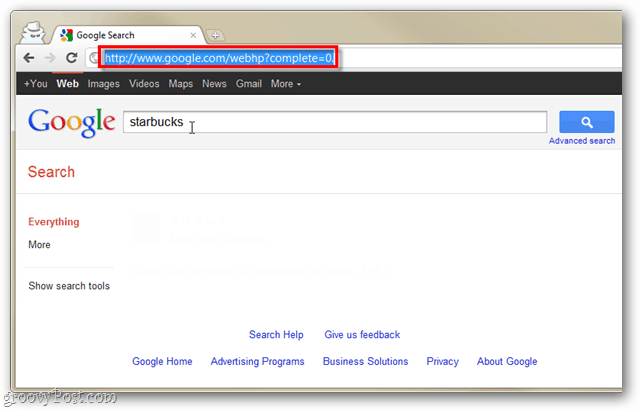Open Gmail from the top bar
The width and height of the screenshot is (640, 411).
pyautogui.click(x=249, y=84)
